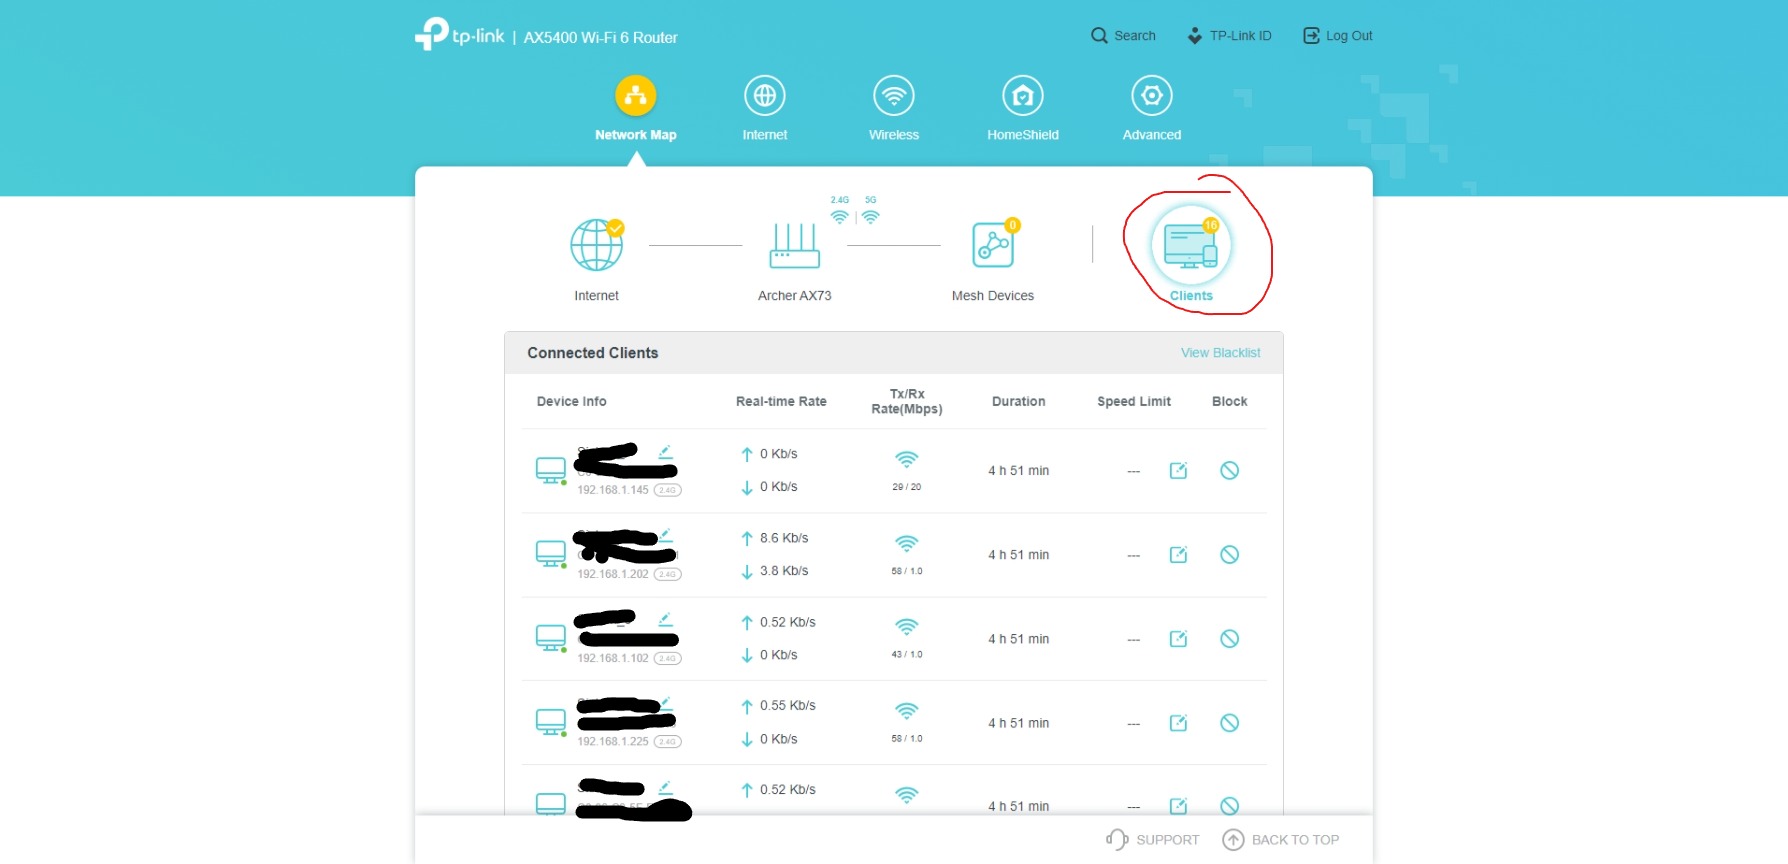Rename the device at 192.168.1.225
The image size is (1788, 864).
pos(665,703)
